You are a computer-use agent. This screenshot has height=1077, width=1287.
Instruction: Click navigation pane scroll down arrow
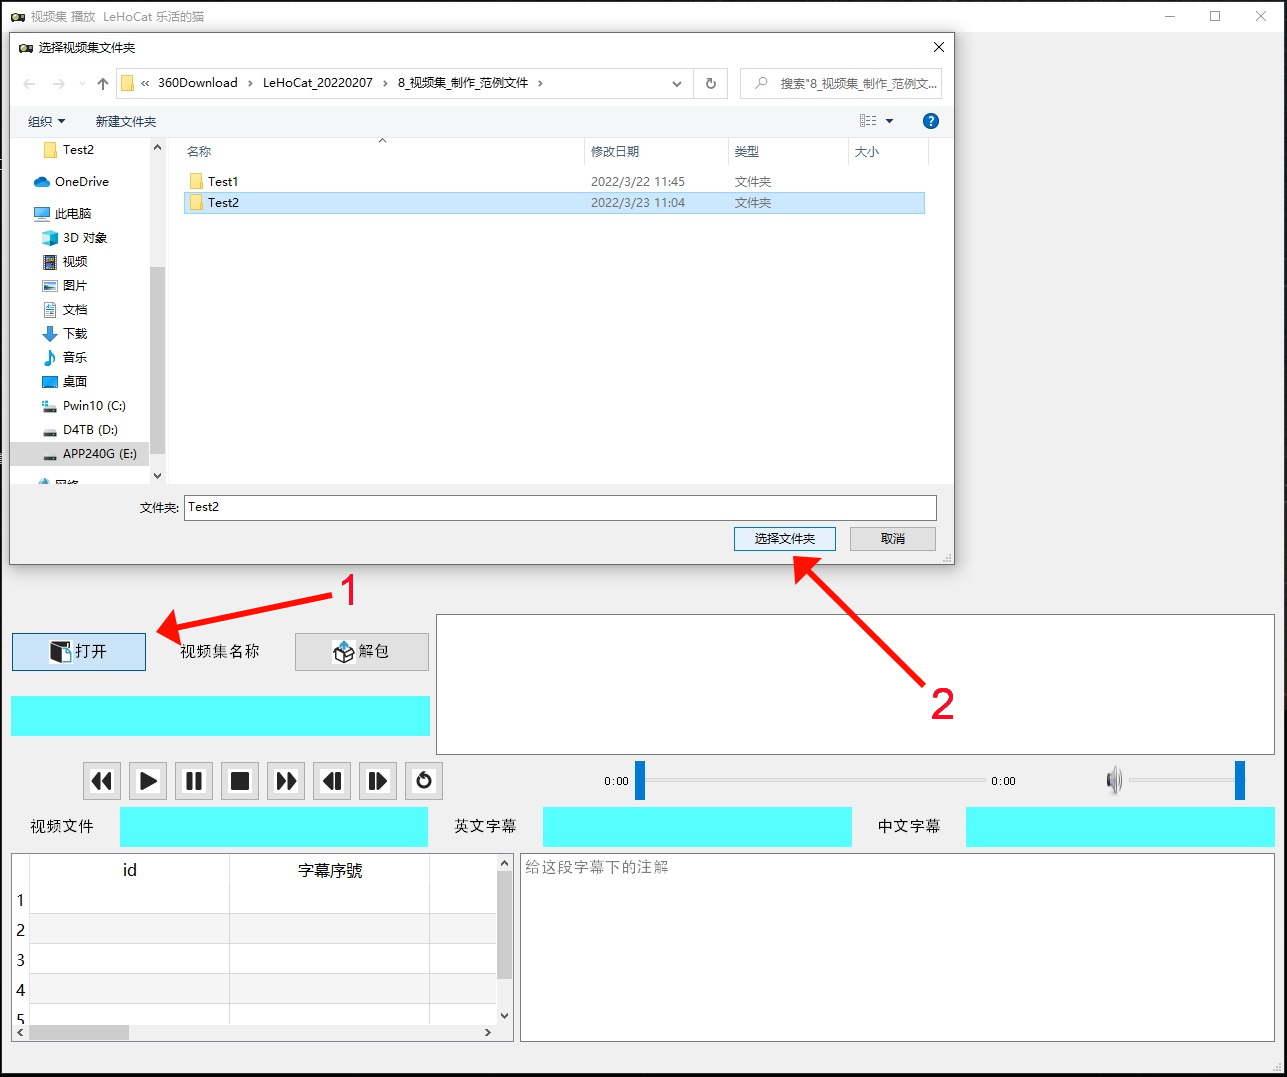157,476
